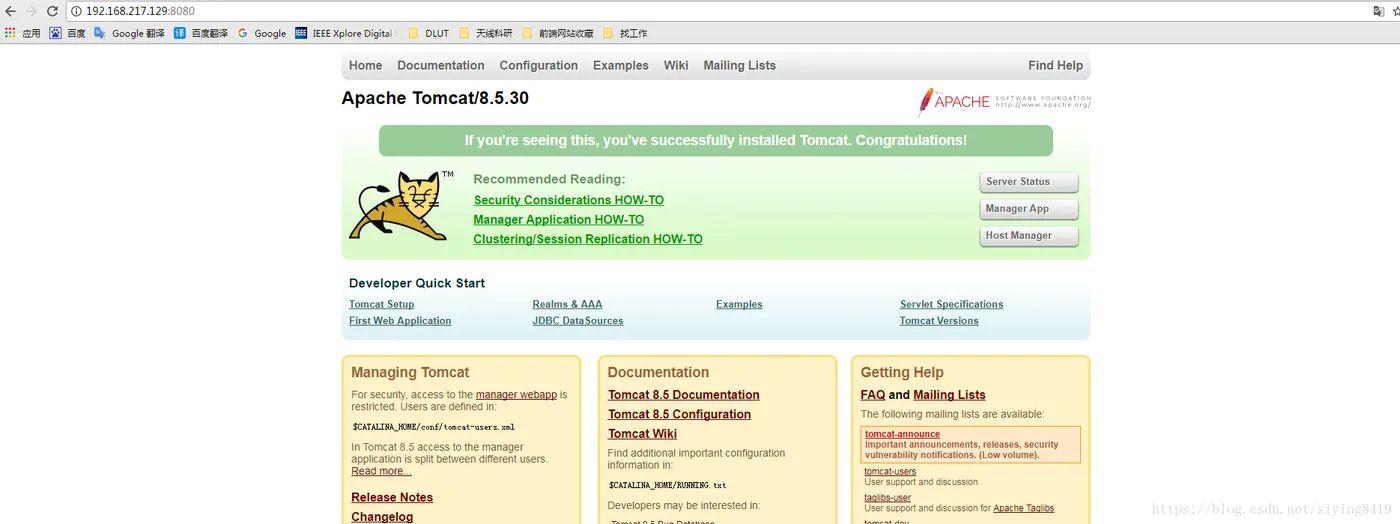
Task: Open the 天线科研 bookmark folder
Action: (x=486, y=33)
